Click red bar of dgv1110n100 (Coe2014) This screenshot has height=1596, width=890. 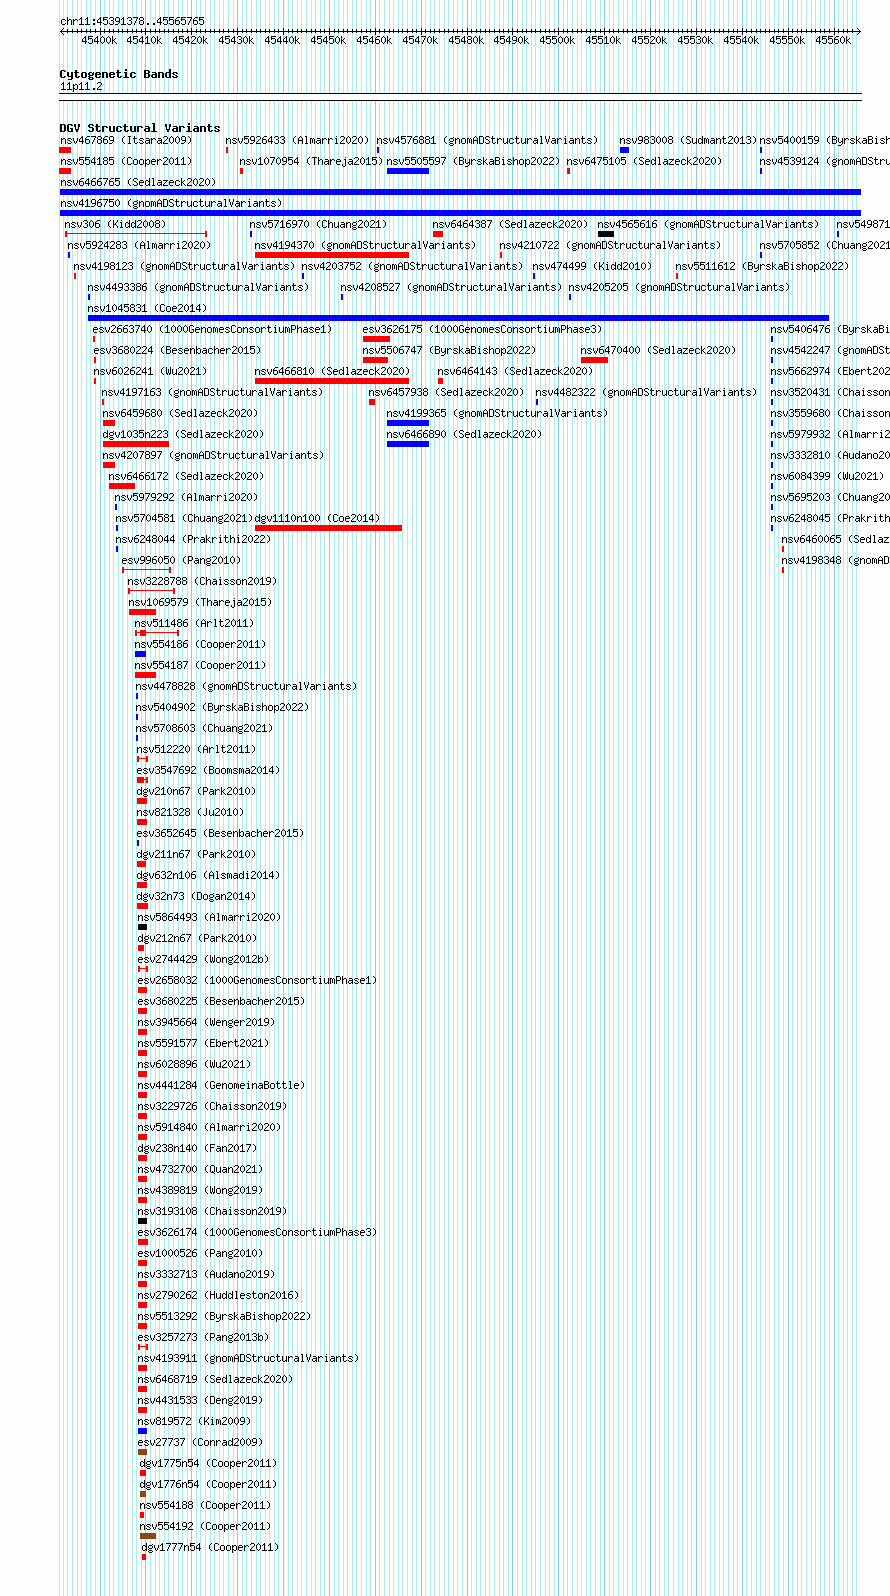click(x=328, y=528)
